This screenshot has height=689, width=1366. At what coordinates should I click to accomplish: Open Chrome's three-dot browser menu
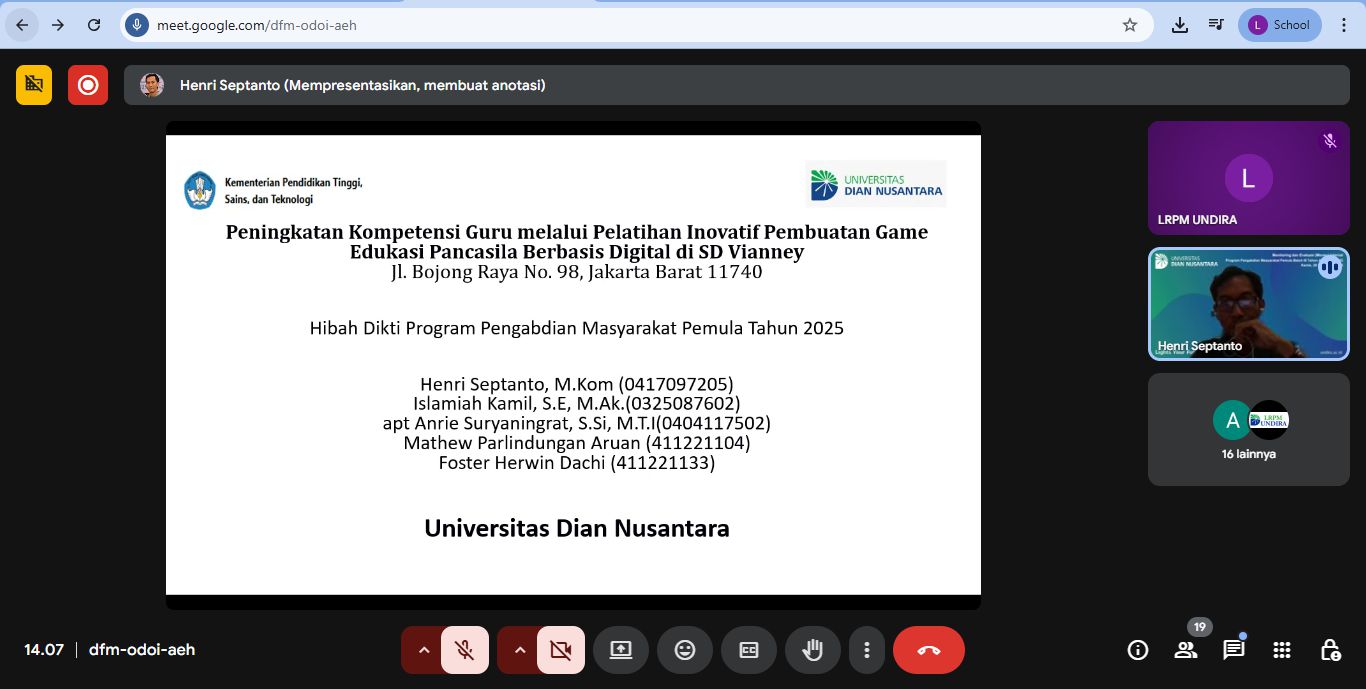[1344, 25]
